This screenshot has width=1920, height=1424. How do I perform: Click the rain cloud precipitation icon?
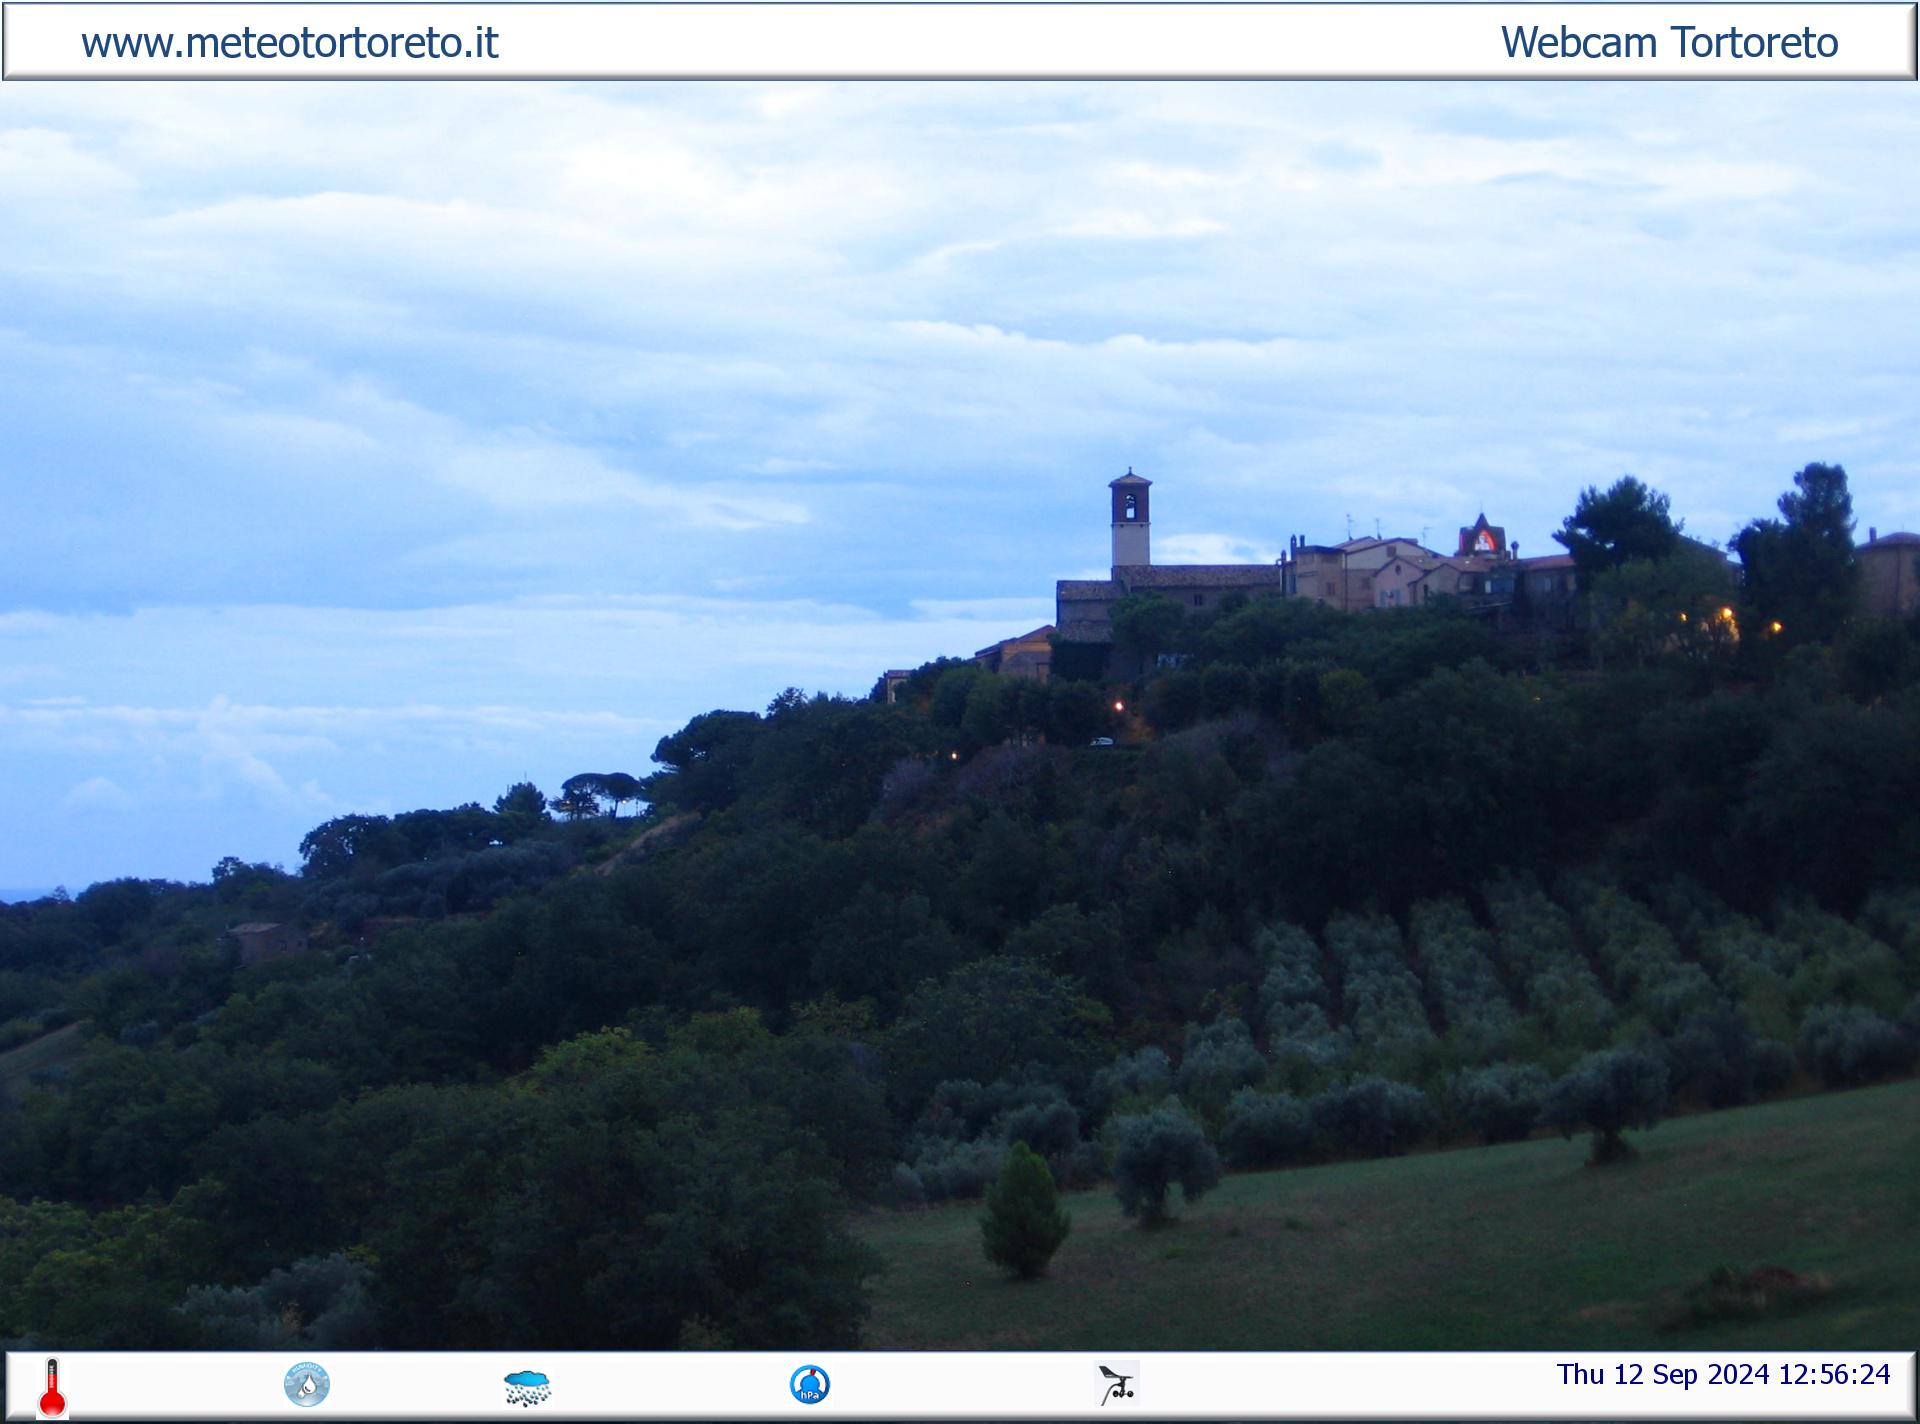point(527,1388)
